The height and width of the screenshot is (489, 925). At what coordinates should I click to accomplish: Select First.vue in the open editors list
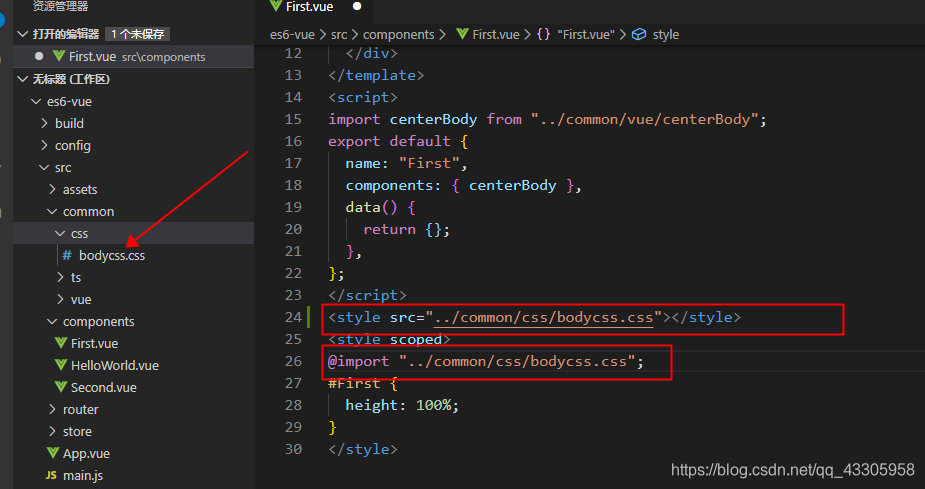pos(133,56)
